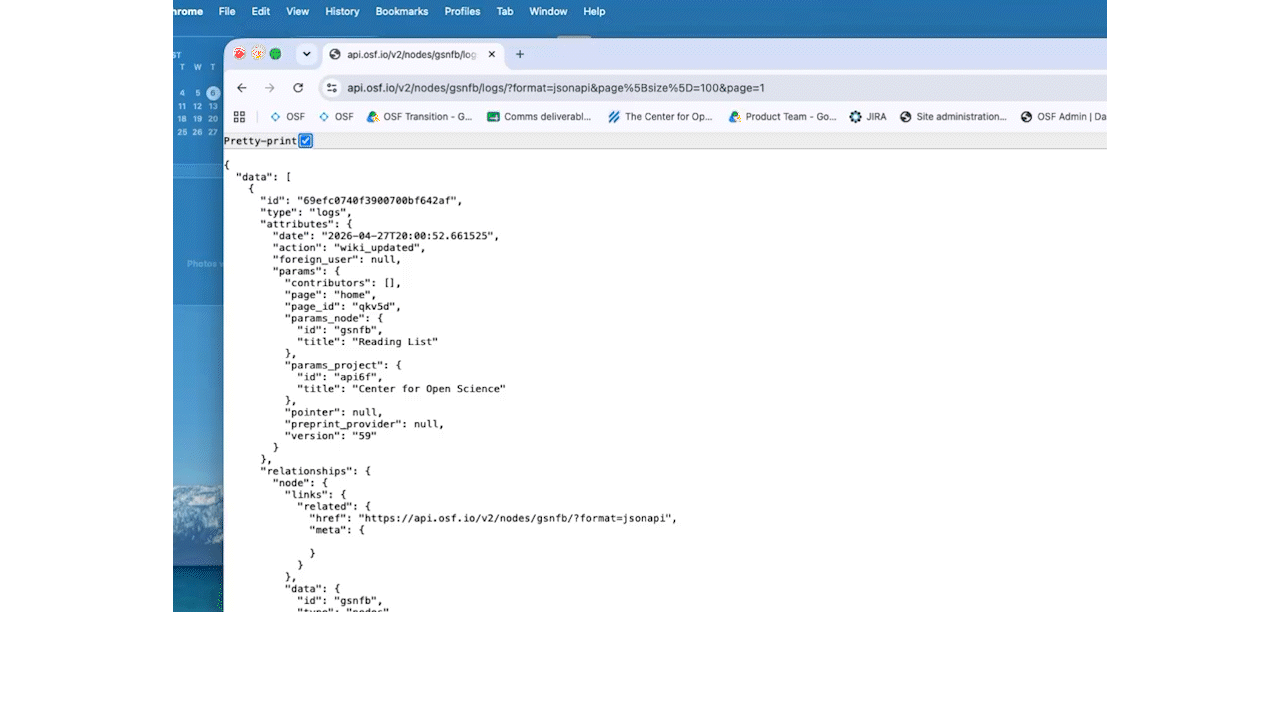Screen dimensions: 1280x720
Task: Click the "contributors": [] line
Action: (x=342, y=283)
